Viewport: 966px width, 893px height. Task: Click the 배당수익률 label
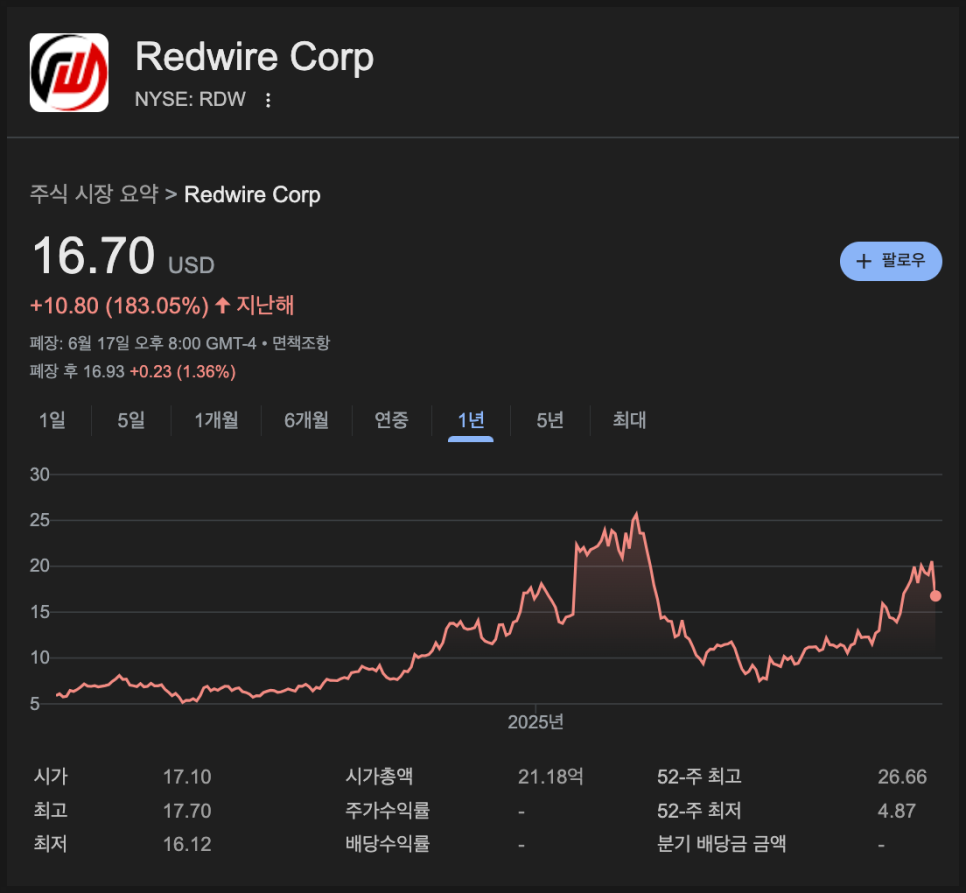tap(387, 844)
